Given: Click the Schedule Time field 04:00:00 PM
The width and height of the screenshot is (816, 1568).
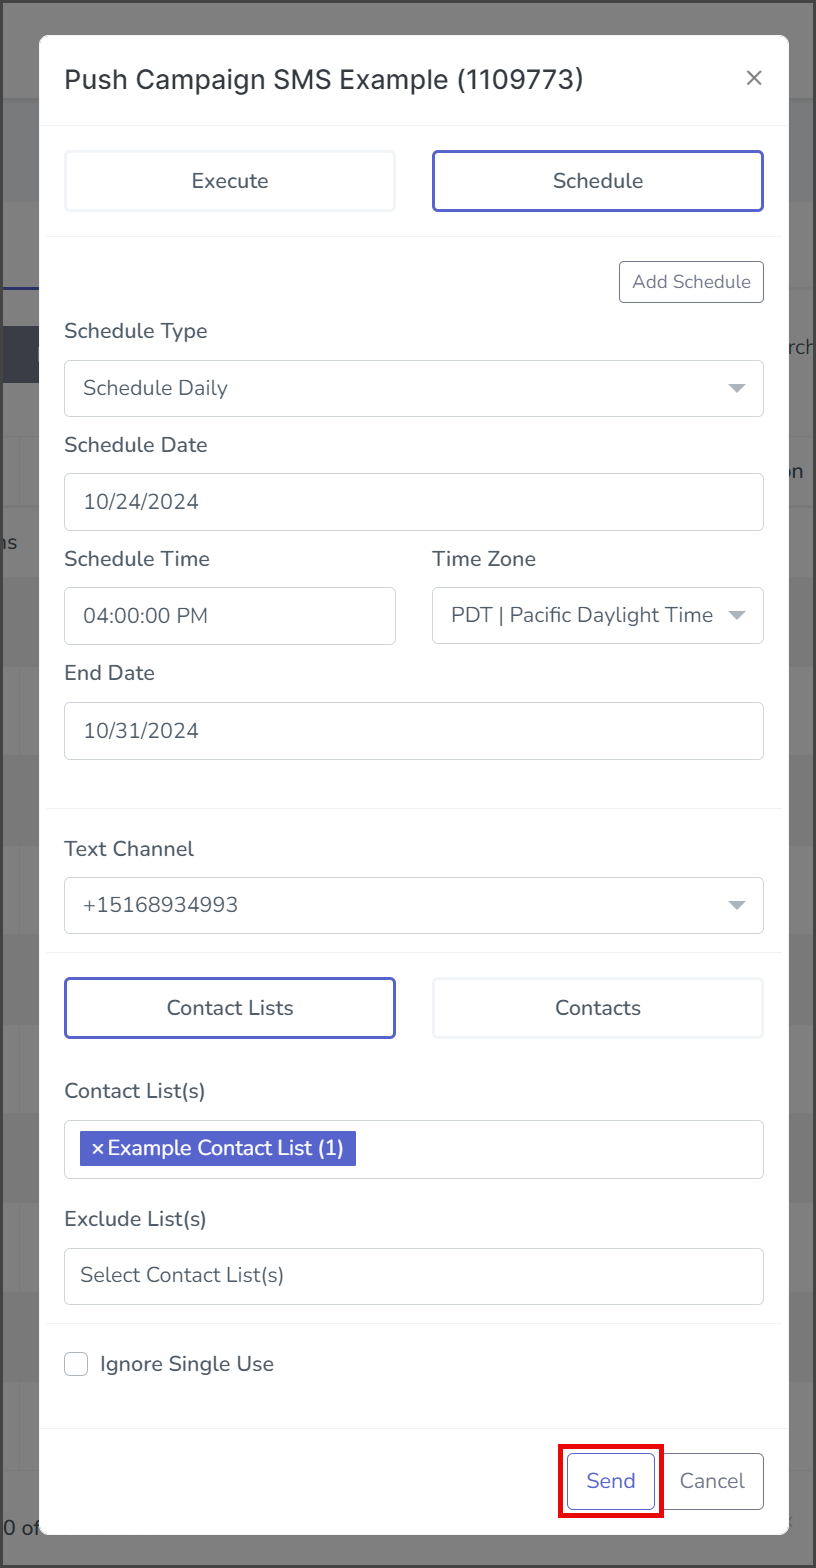Looking at the screenshot, I should click(230, 615).
